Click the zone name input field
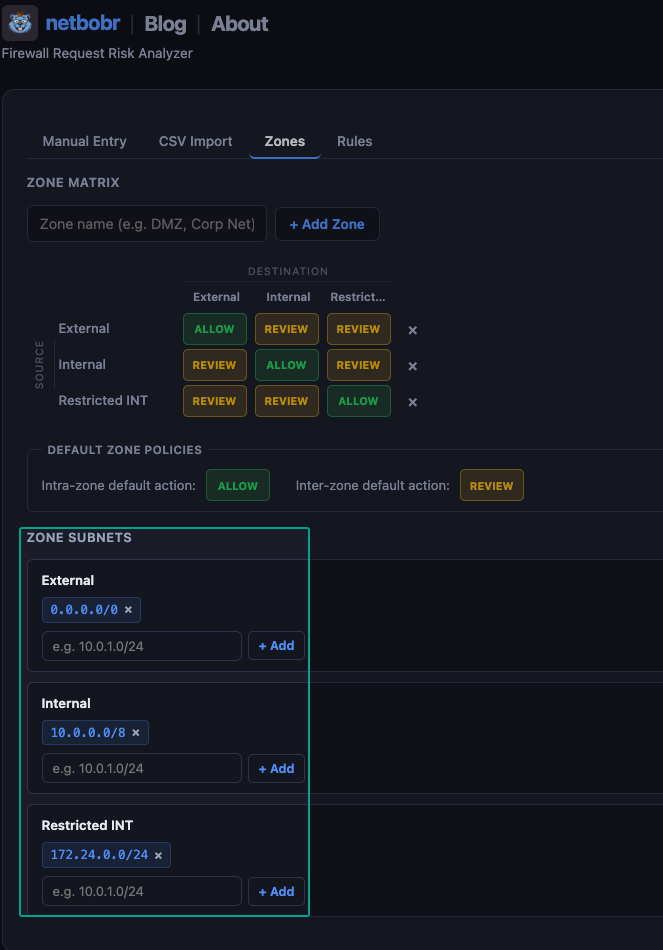Screen dimensions: 663x950 (146, 224)
